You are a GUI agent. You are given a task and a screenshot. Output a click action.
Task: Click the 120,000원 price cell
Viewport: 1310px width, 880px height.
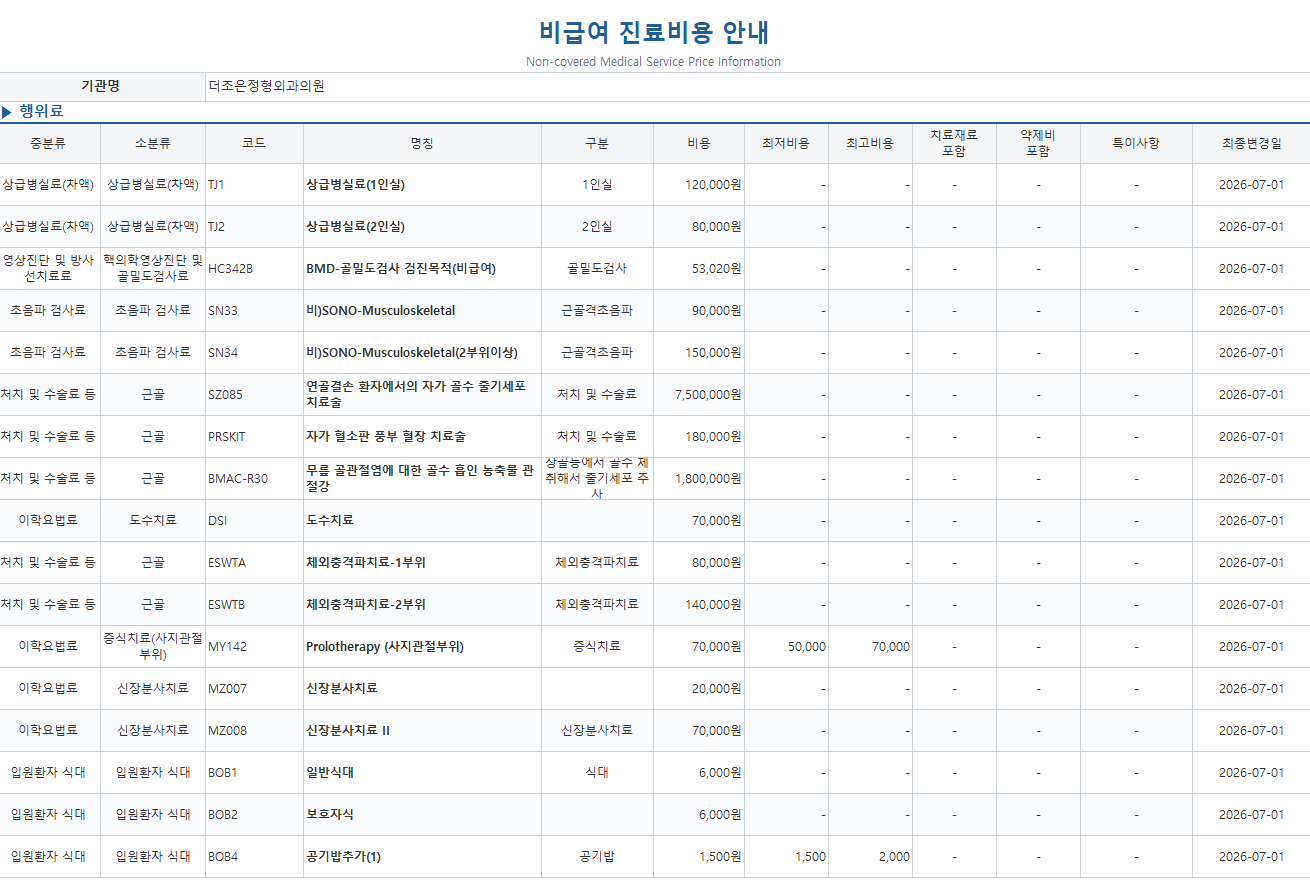pos(699,185)
